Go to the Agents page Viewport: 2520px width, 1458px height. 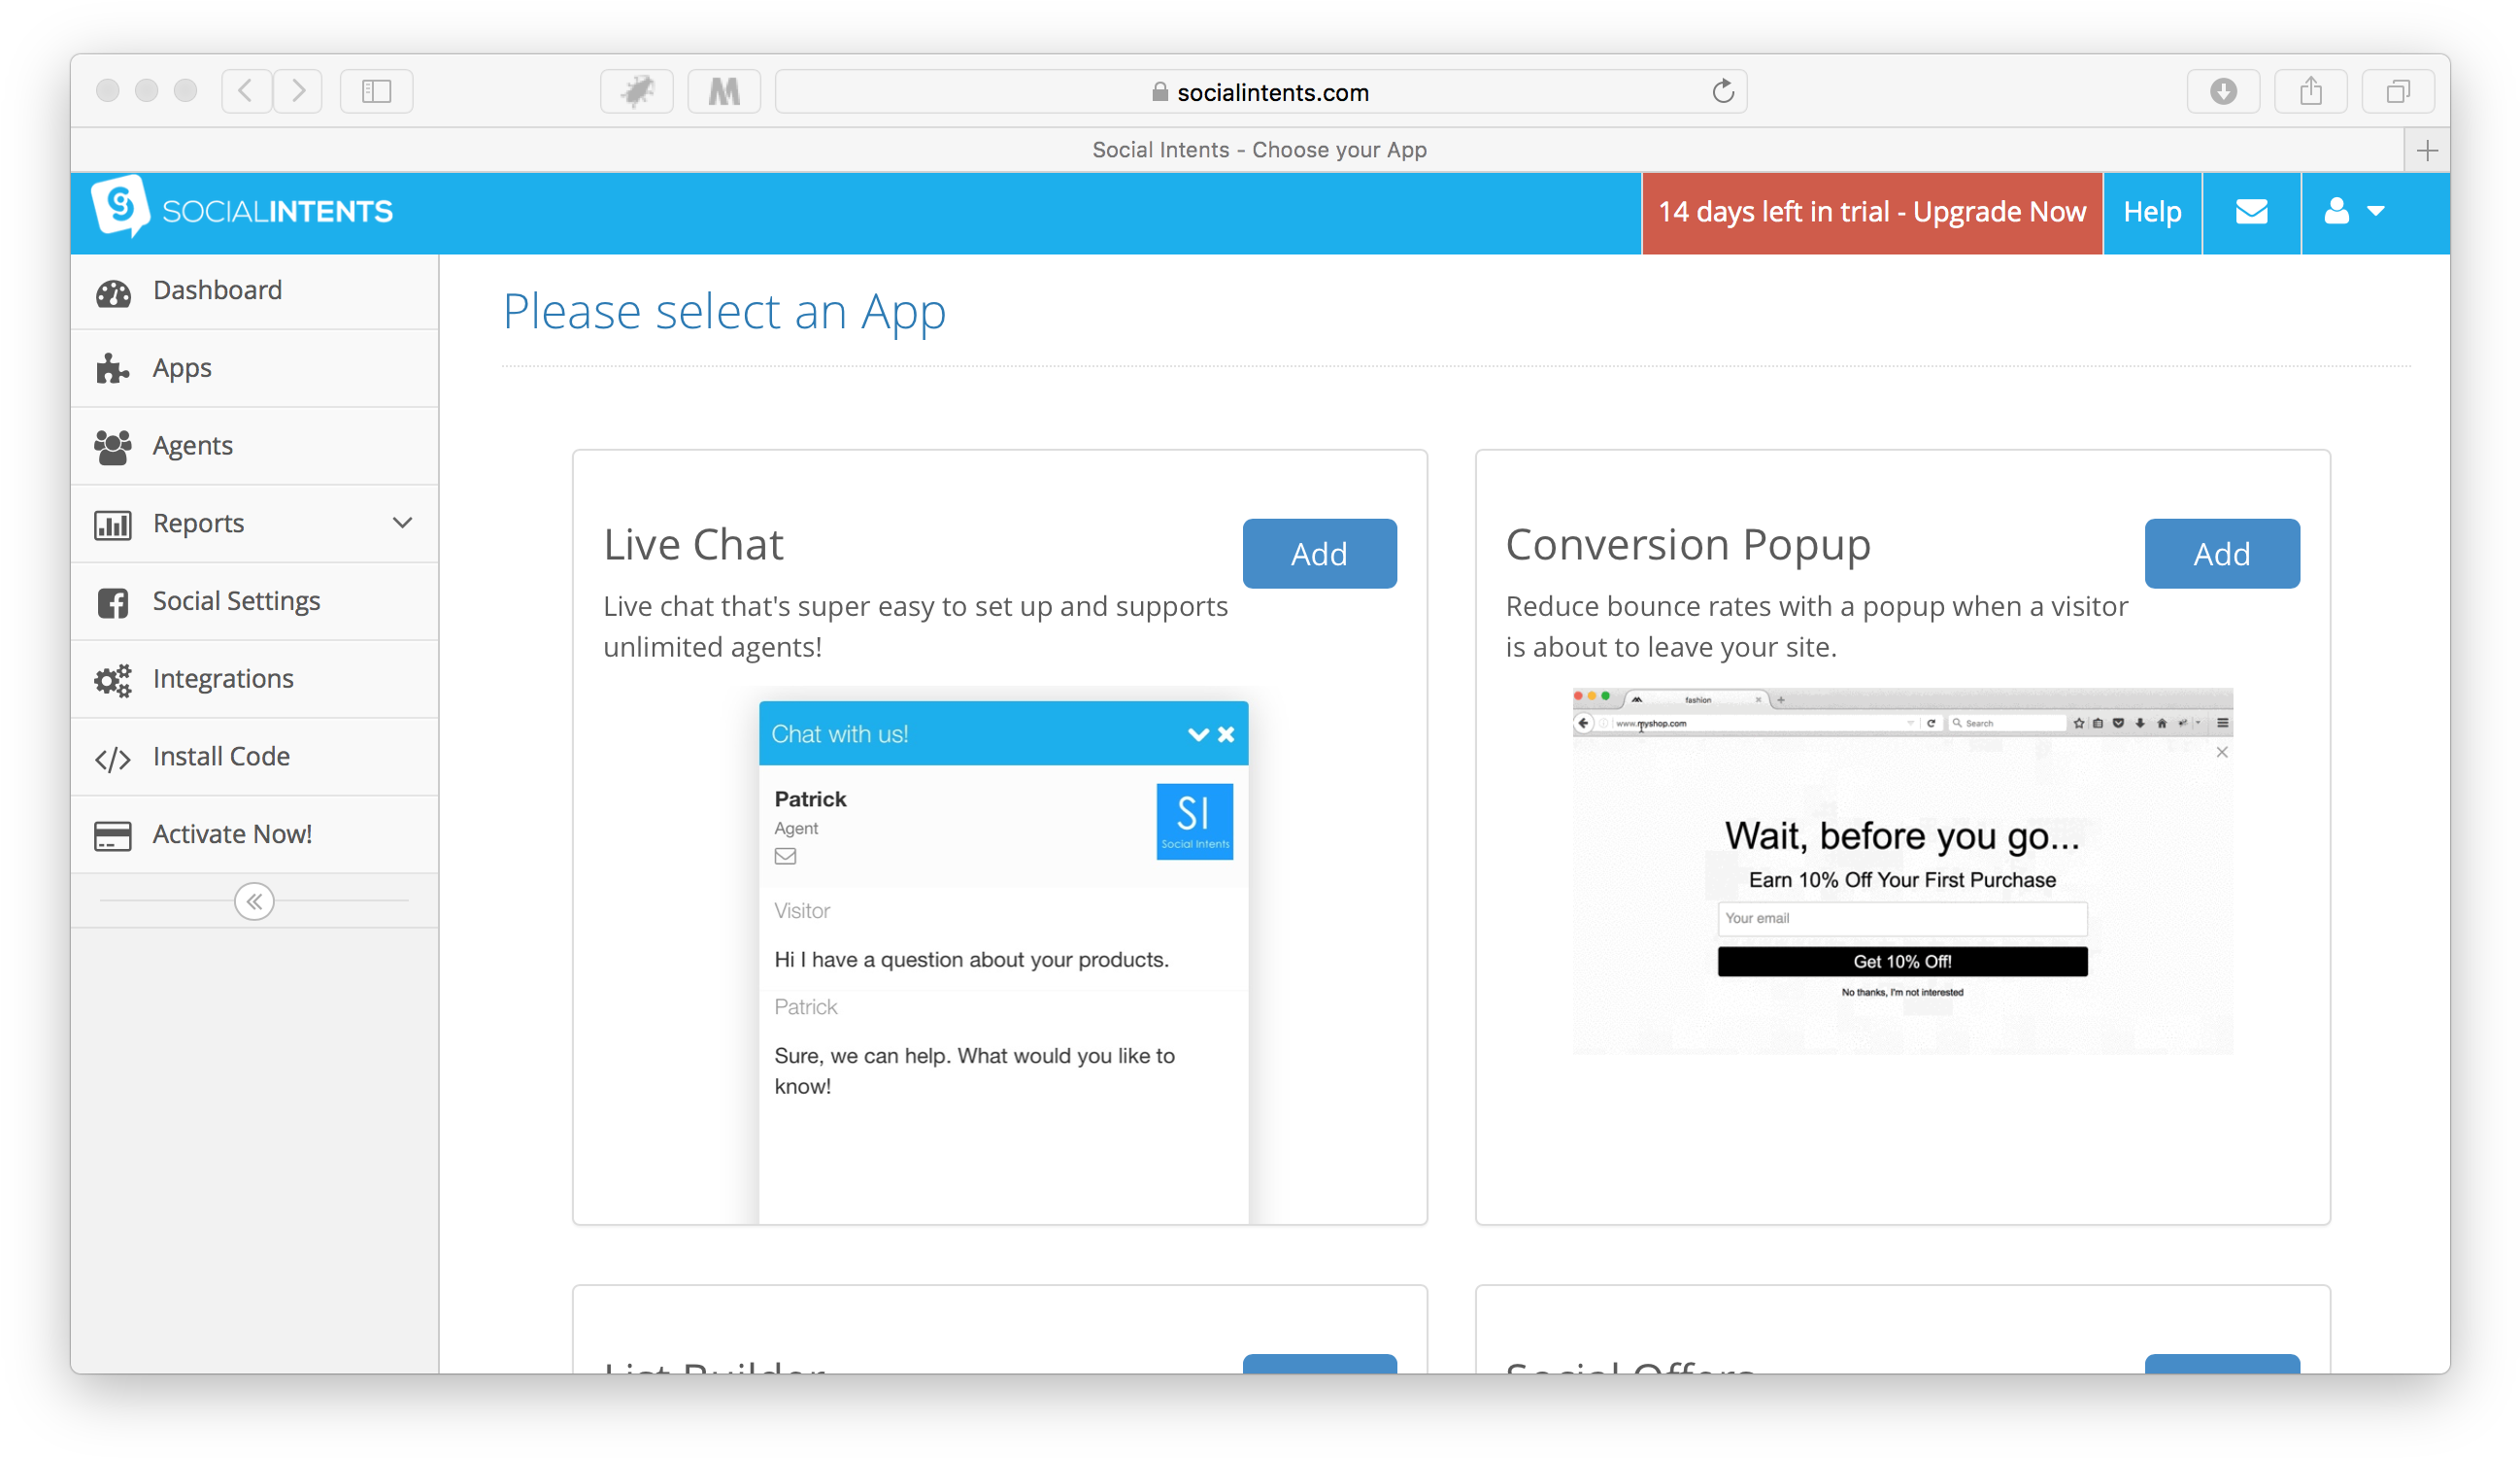254,446
